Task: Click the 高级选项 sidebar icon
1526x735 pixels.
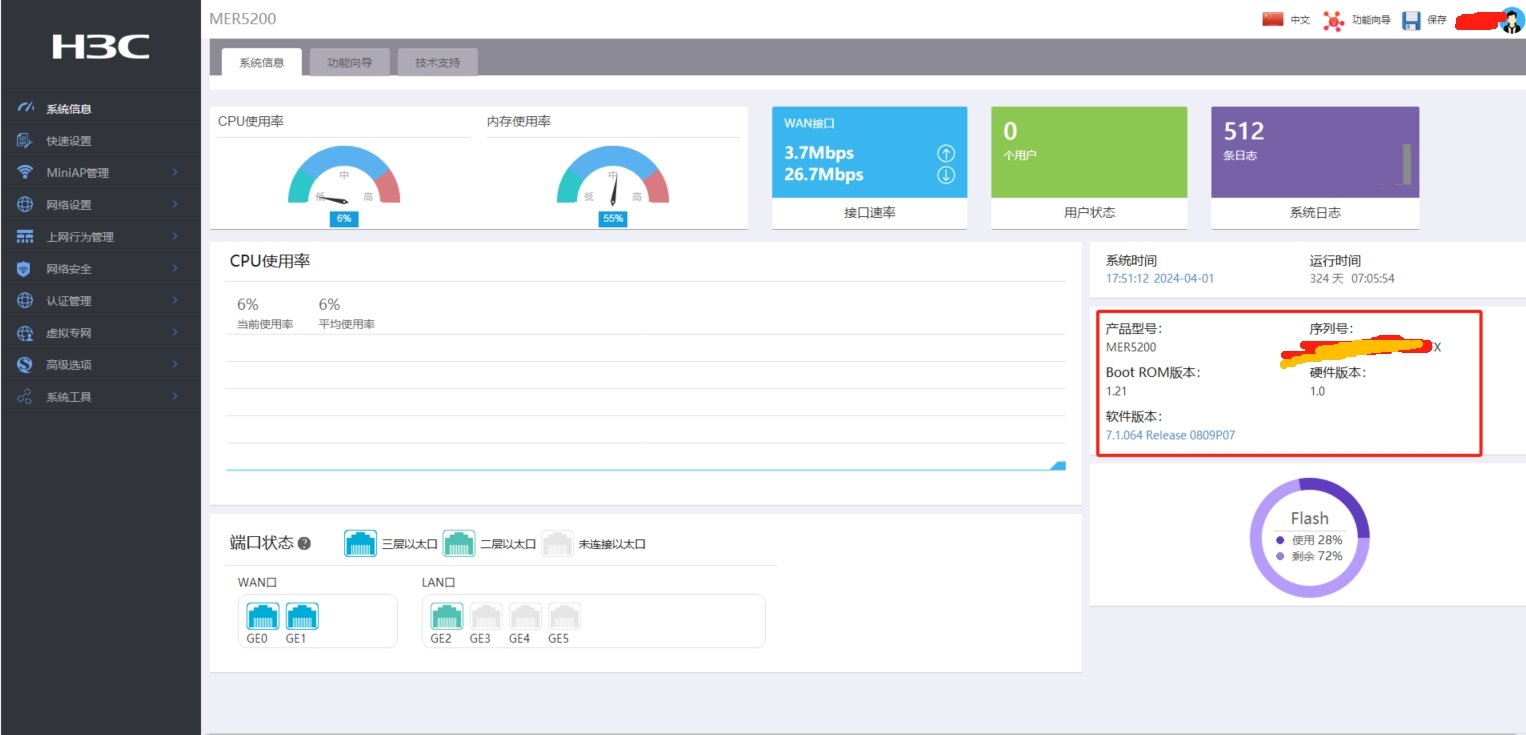Action: 26,365
